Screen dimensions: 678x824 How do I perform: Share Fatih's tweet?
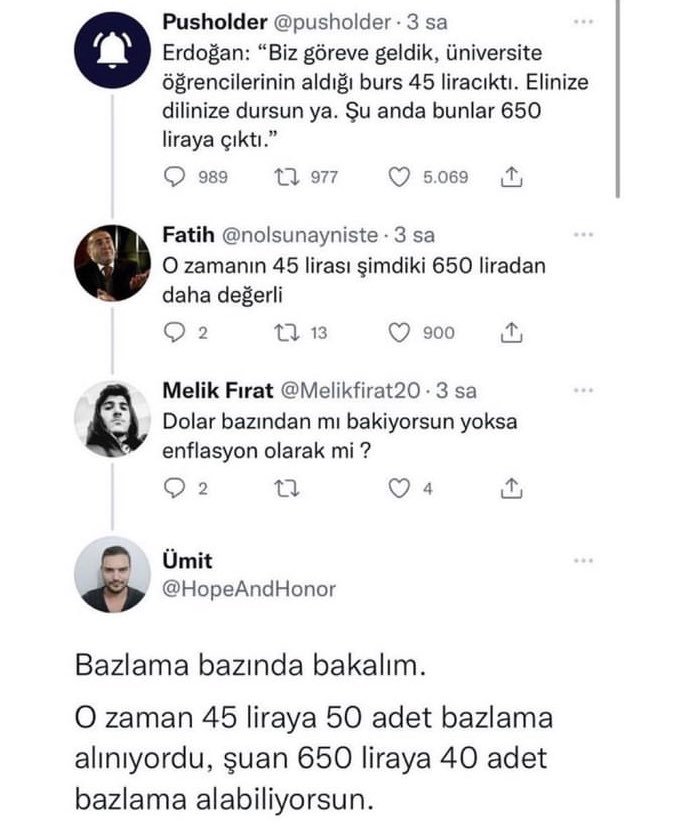(511, 333)
